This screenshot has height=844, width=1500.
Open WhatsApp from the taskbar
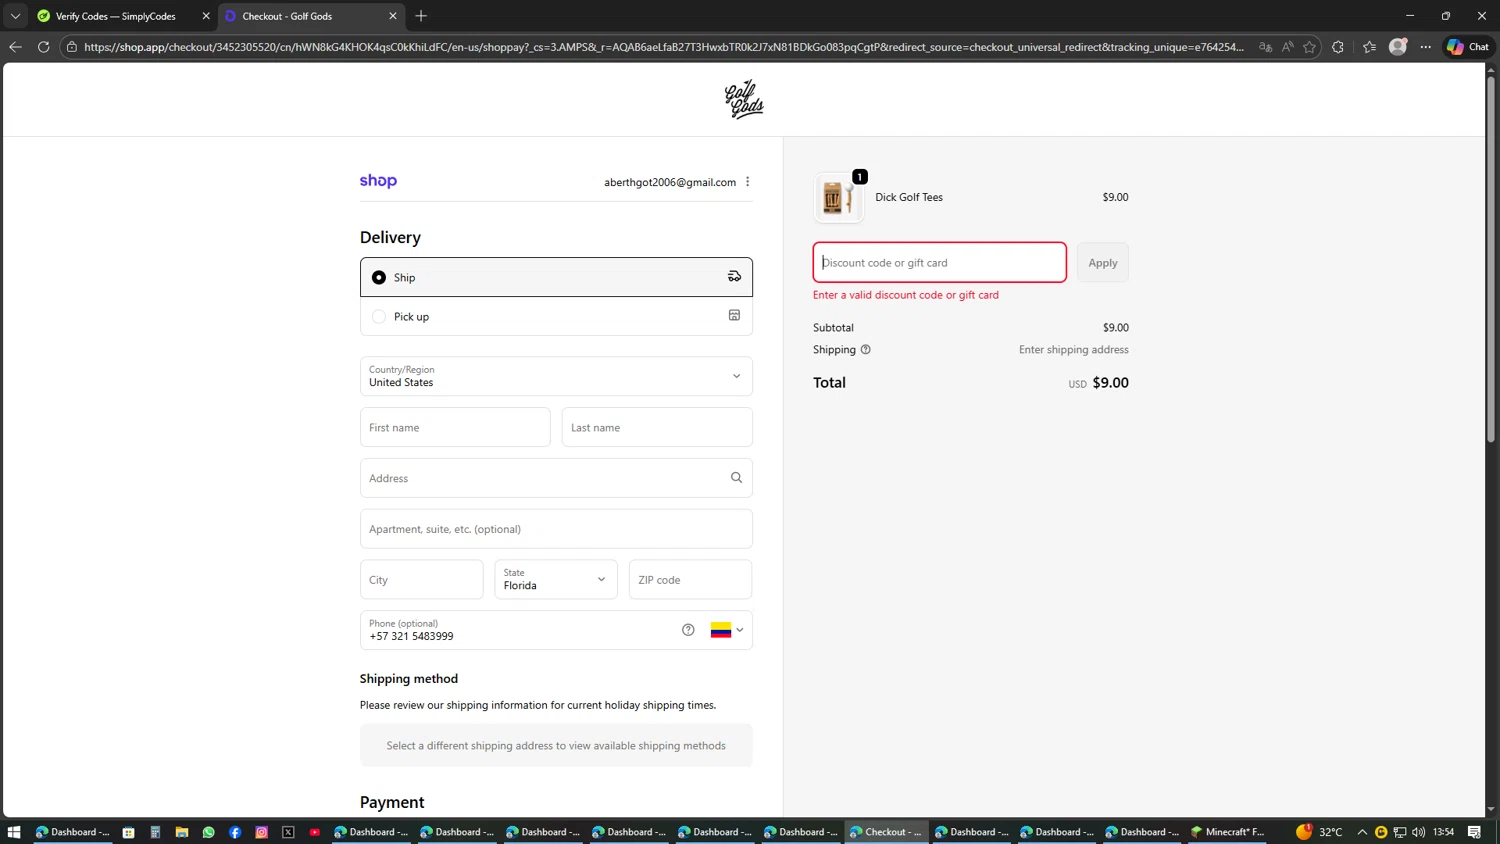click(x=208, y=832)
